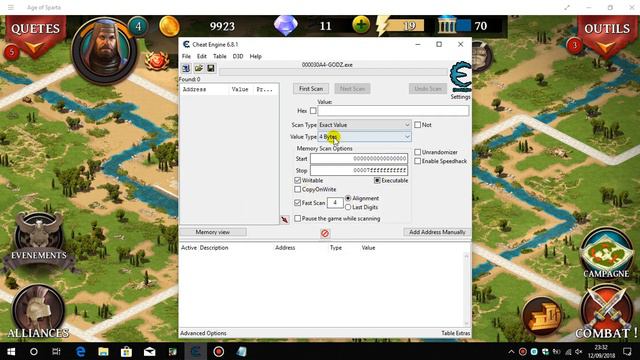The height and width of the screenshot is (360, 640).
Task: Toggle the Writable checkbox
Action: pos(298,180)
